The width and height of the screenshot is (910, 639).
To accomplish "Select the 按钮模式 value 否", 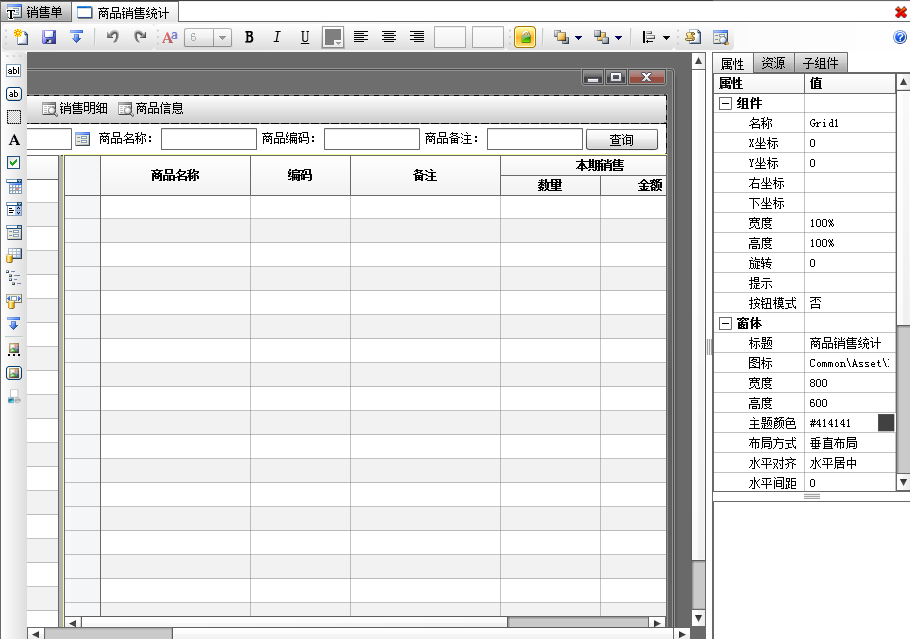I will coord(850,303).
